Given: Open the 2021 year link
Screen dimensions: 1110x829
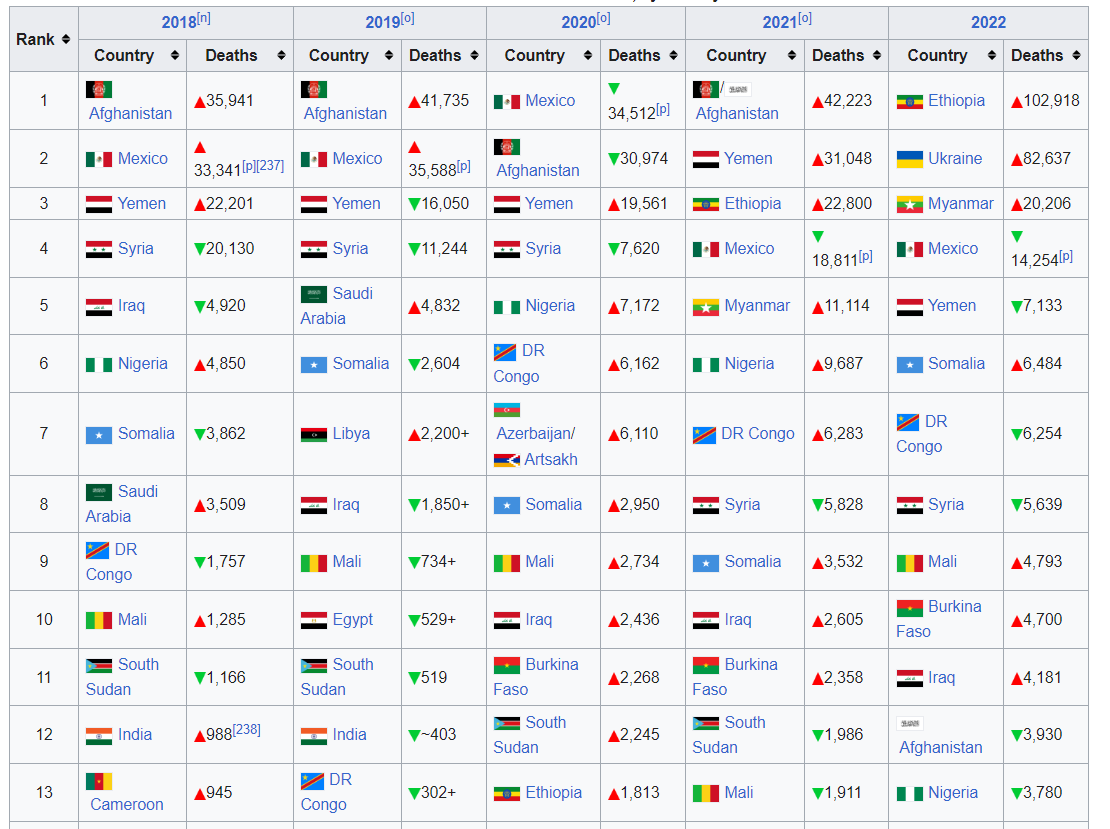Looking at the screenshot, I should (780, 23).
